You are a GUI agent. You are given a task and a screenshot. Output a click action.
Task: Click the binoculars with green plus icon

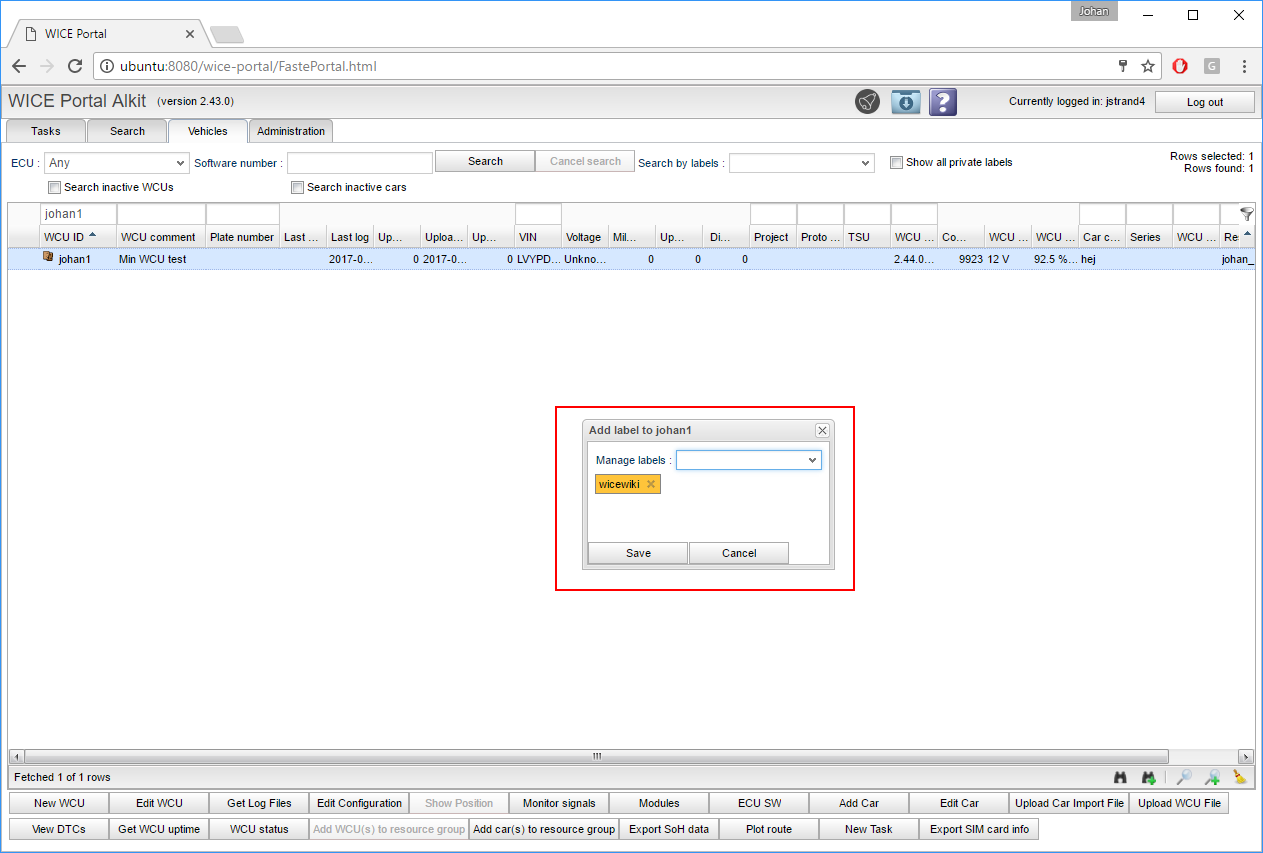click(x=1149, y=777)
